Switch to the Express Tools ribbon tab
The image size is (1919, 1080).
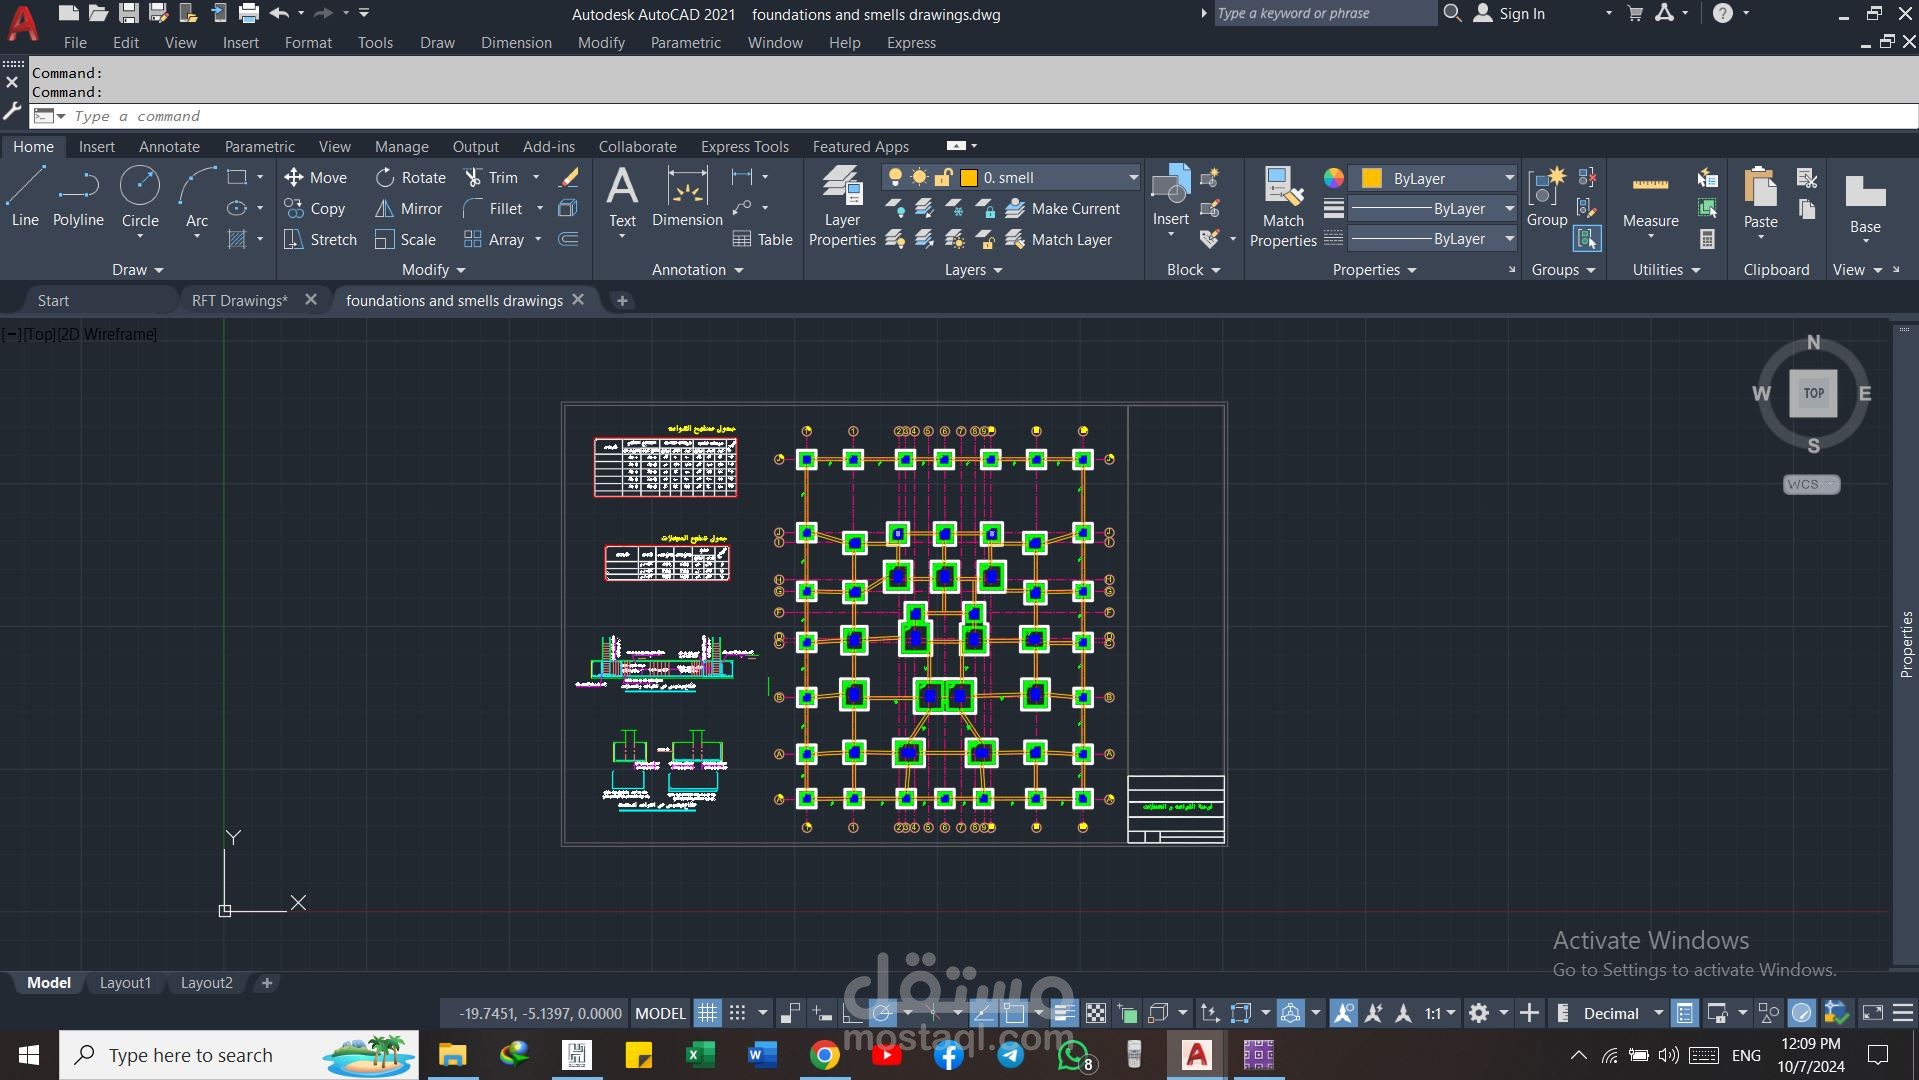click(x=745, y=146)
